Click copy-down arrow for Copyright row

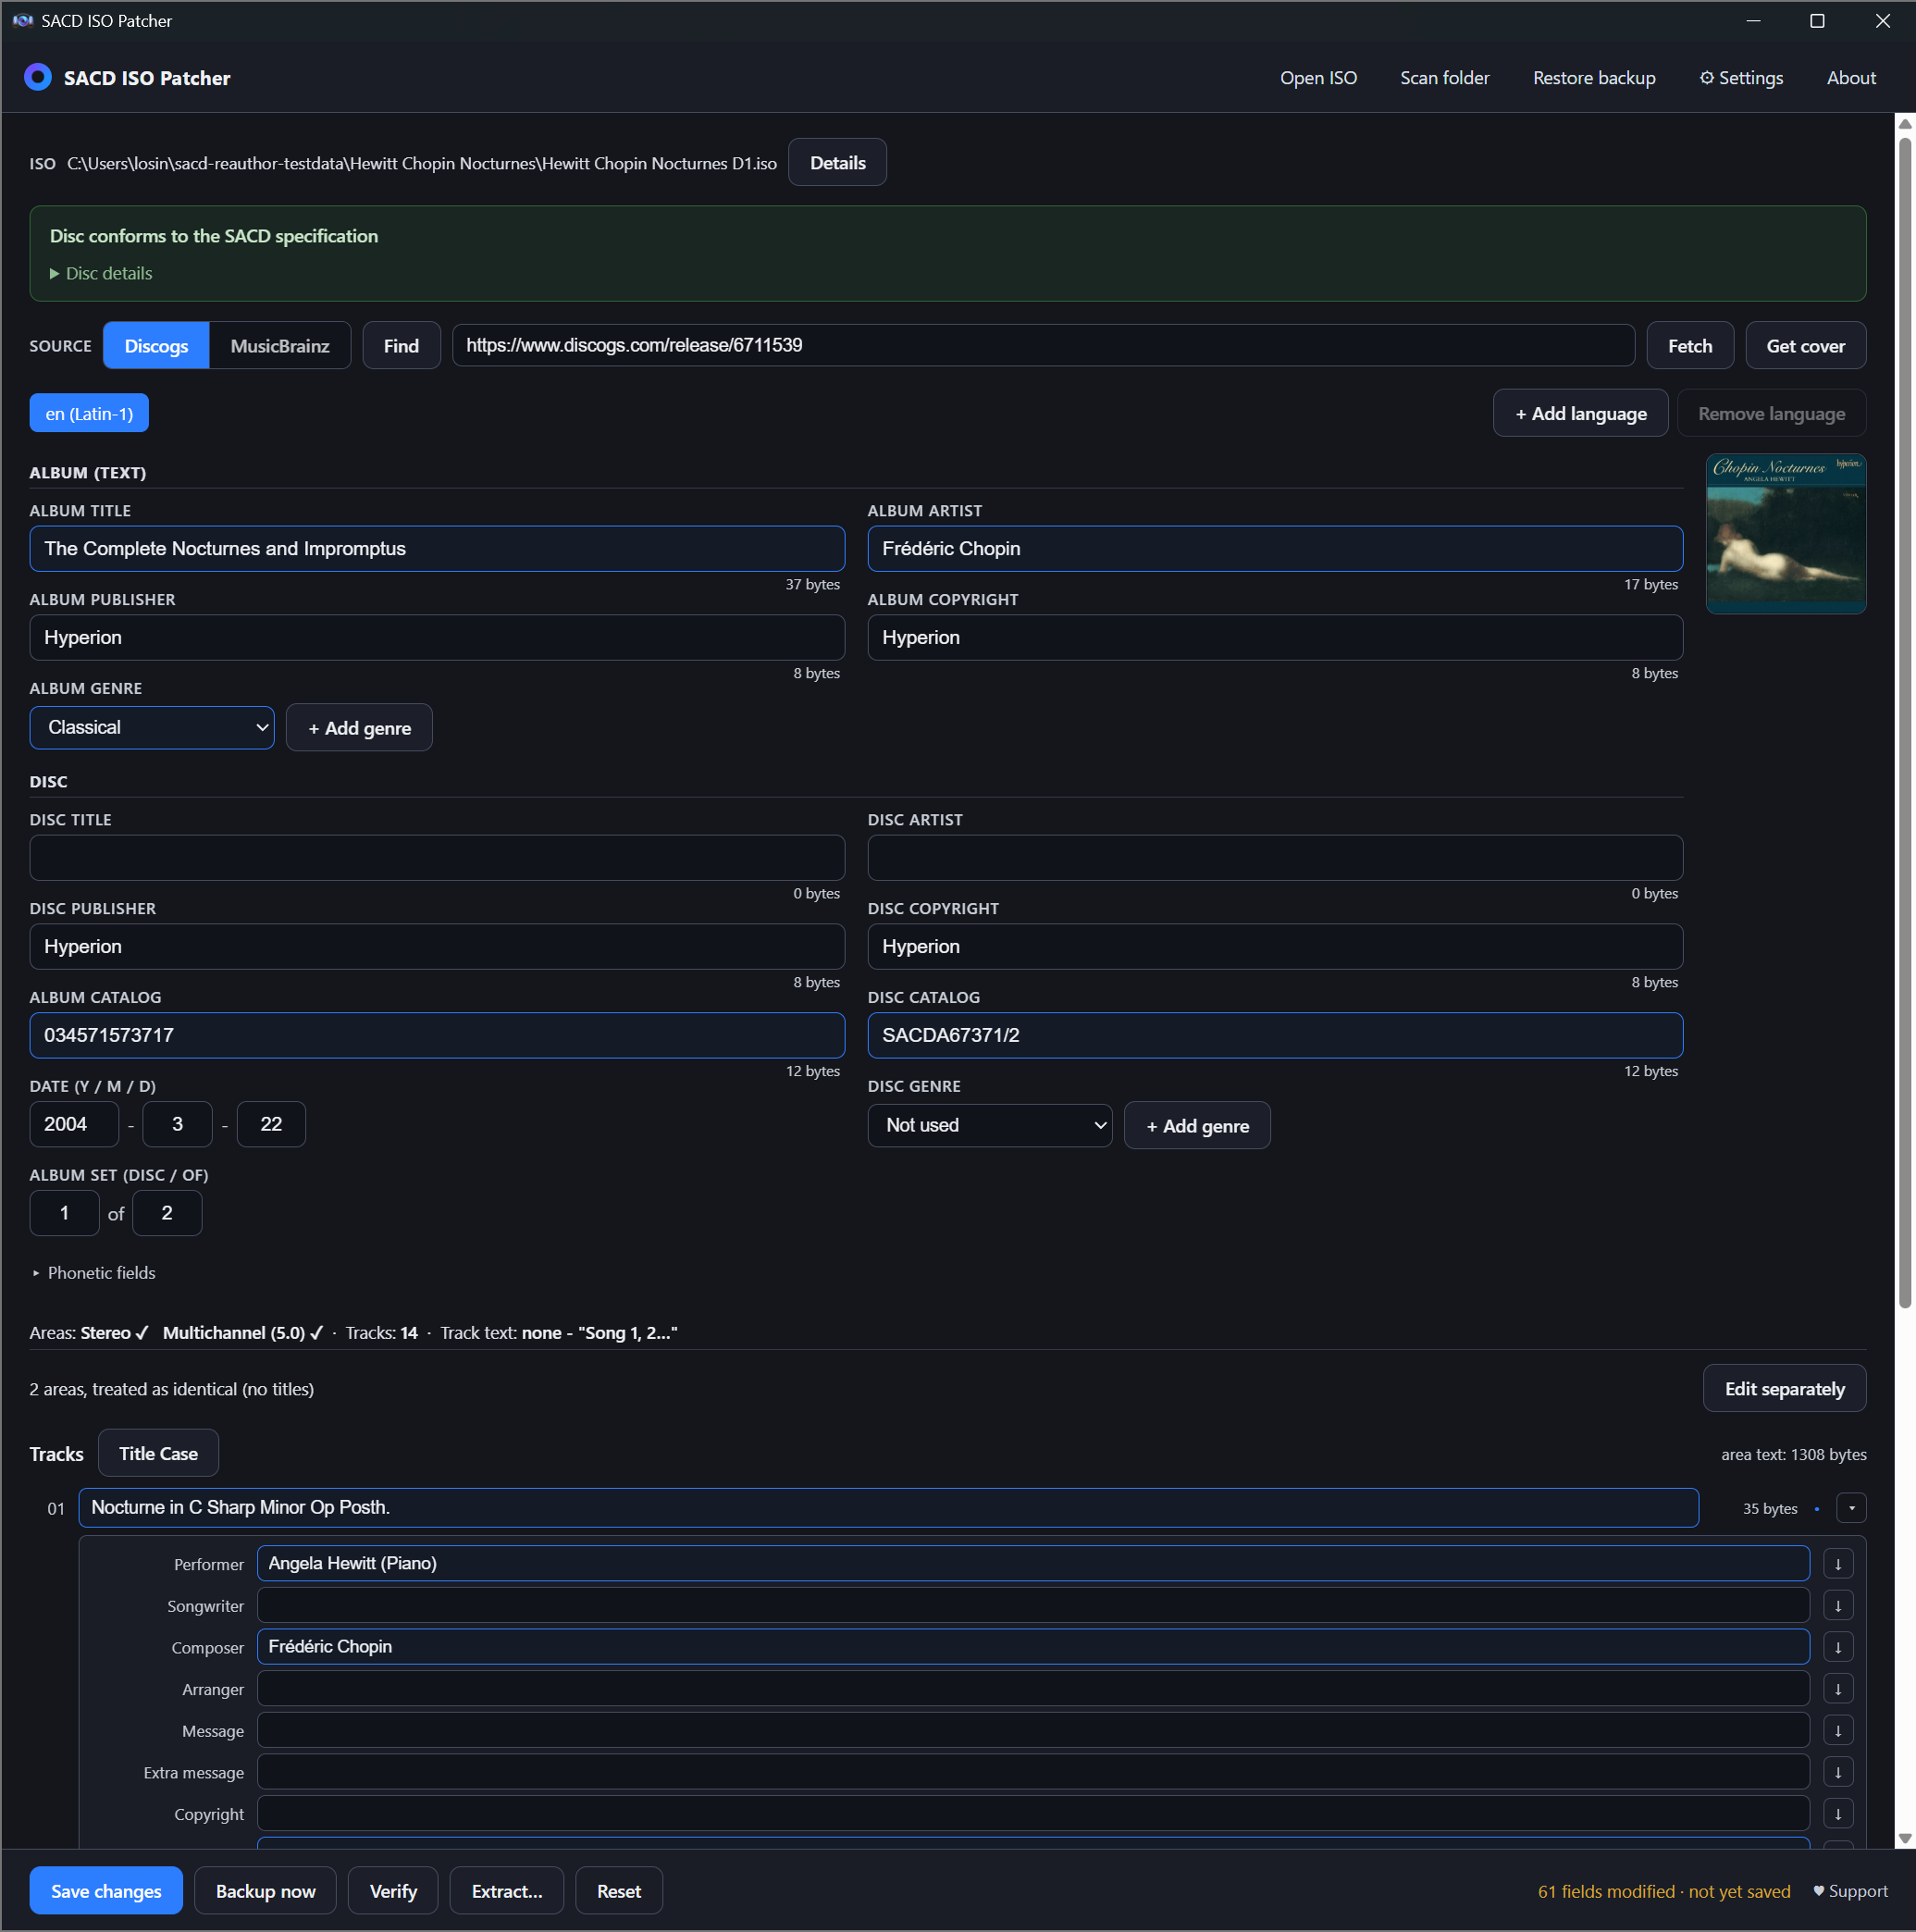(1838, 1814)
